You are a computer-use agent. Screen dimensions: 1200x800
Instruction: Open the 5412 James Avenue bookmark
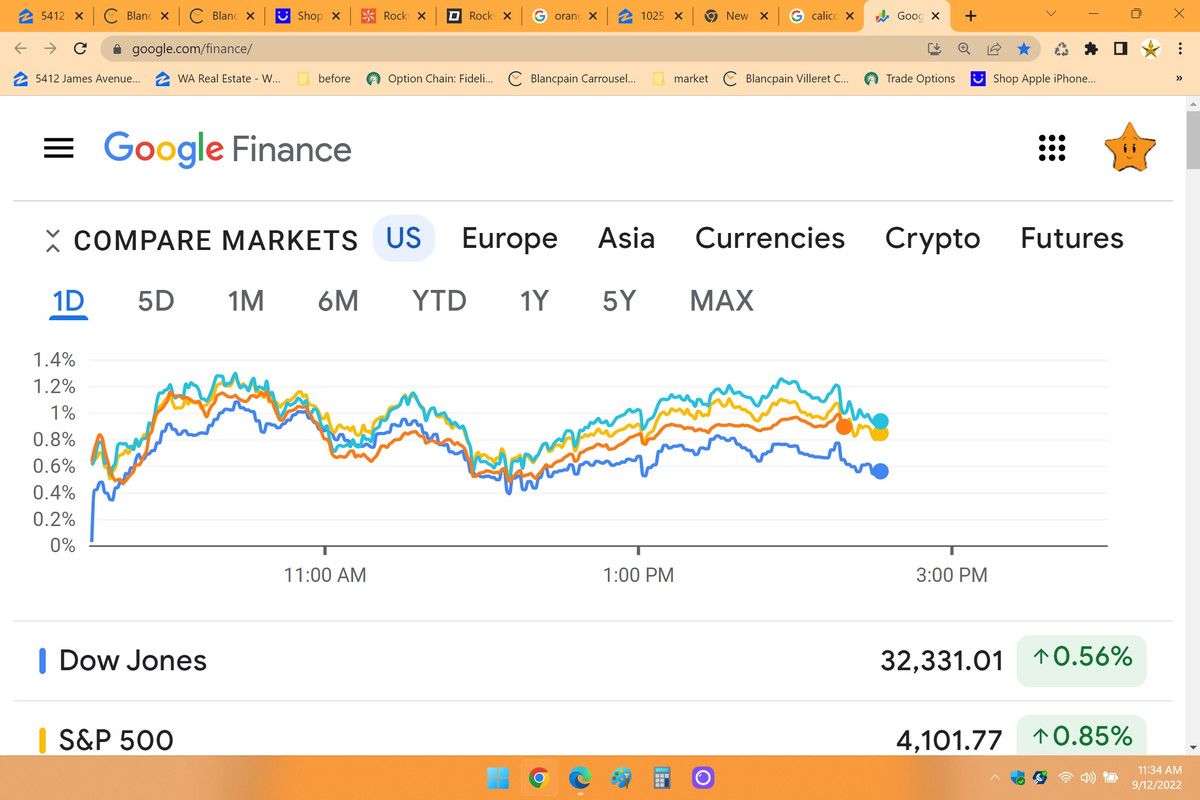[x=77, y=78]
